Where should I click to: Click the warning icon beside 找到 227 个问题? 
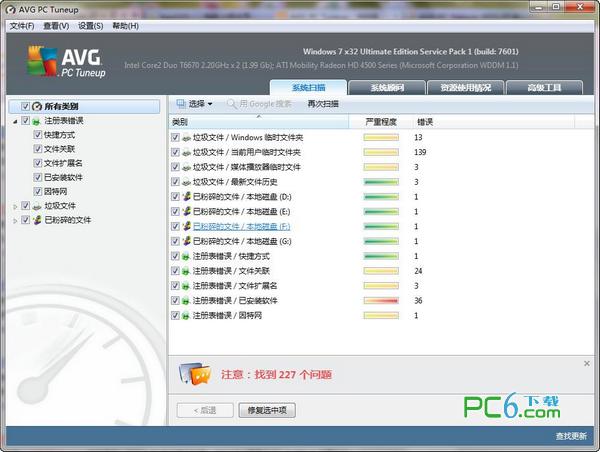(195, 374)
